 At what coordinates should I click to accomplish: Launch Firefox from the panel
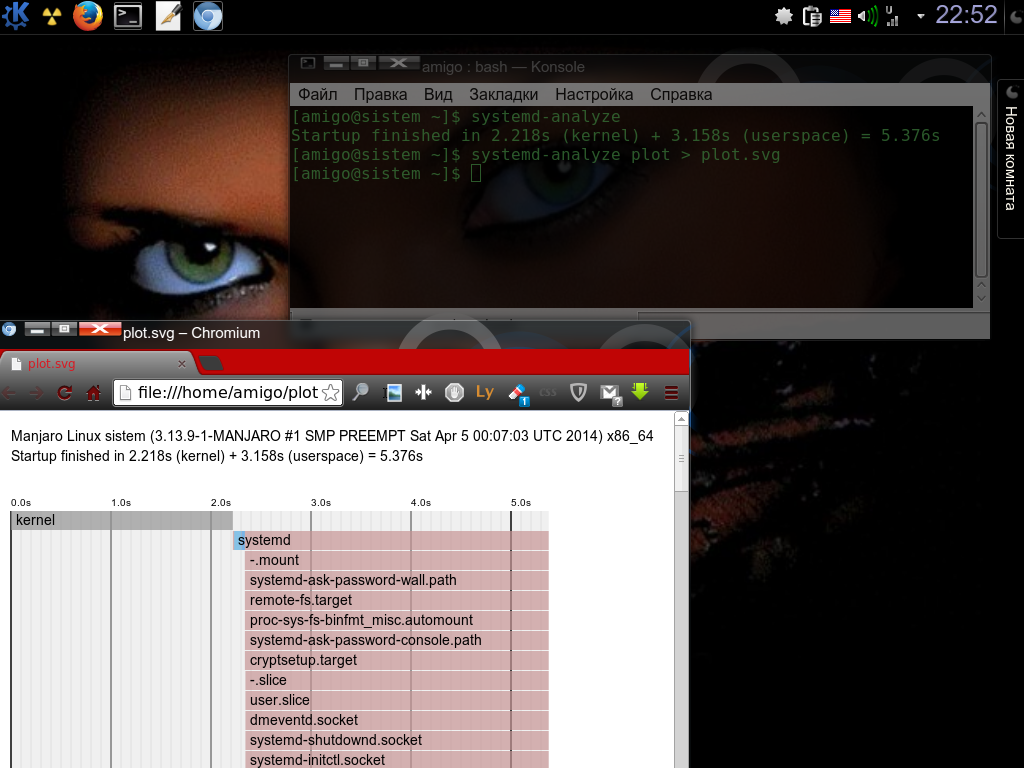pos(88,16)
